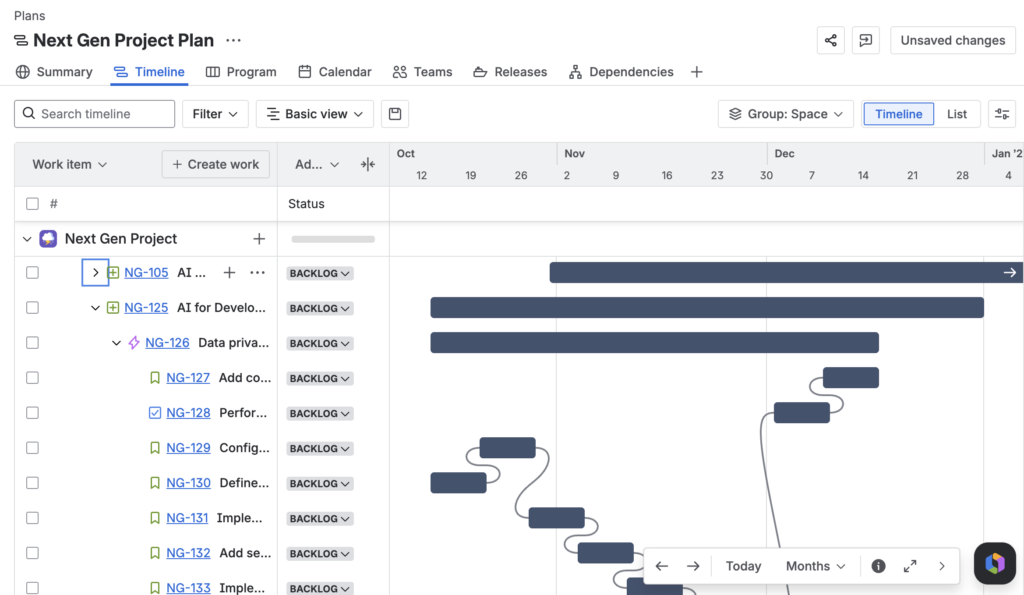Collapse the Next Gen Project group
Screen dimensions: 1024x595
[27, 239]
